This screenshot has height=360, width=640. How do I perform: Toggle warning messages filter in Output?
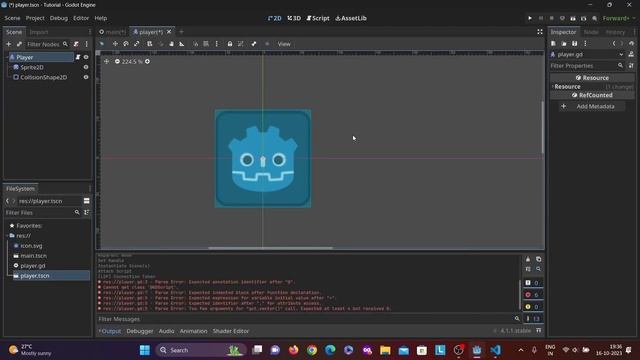(533, 307)
